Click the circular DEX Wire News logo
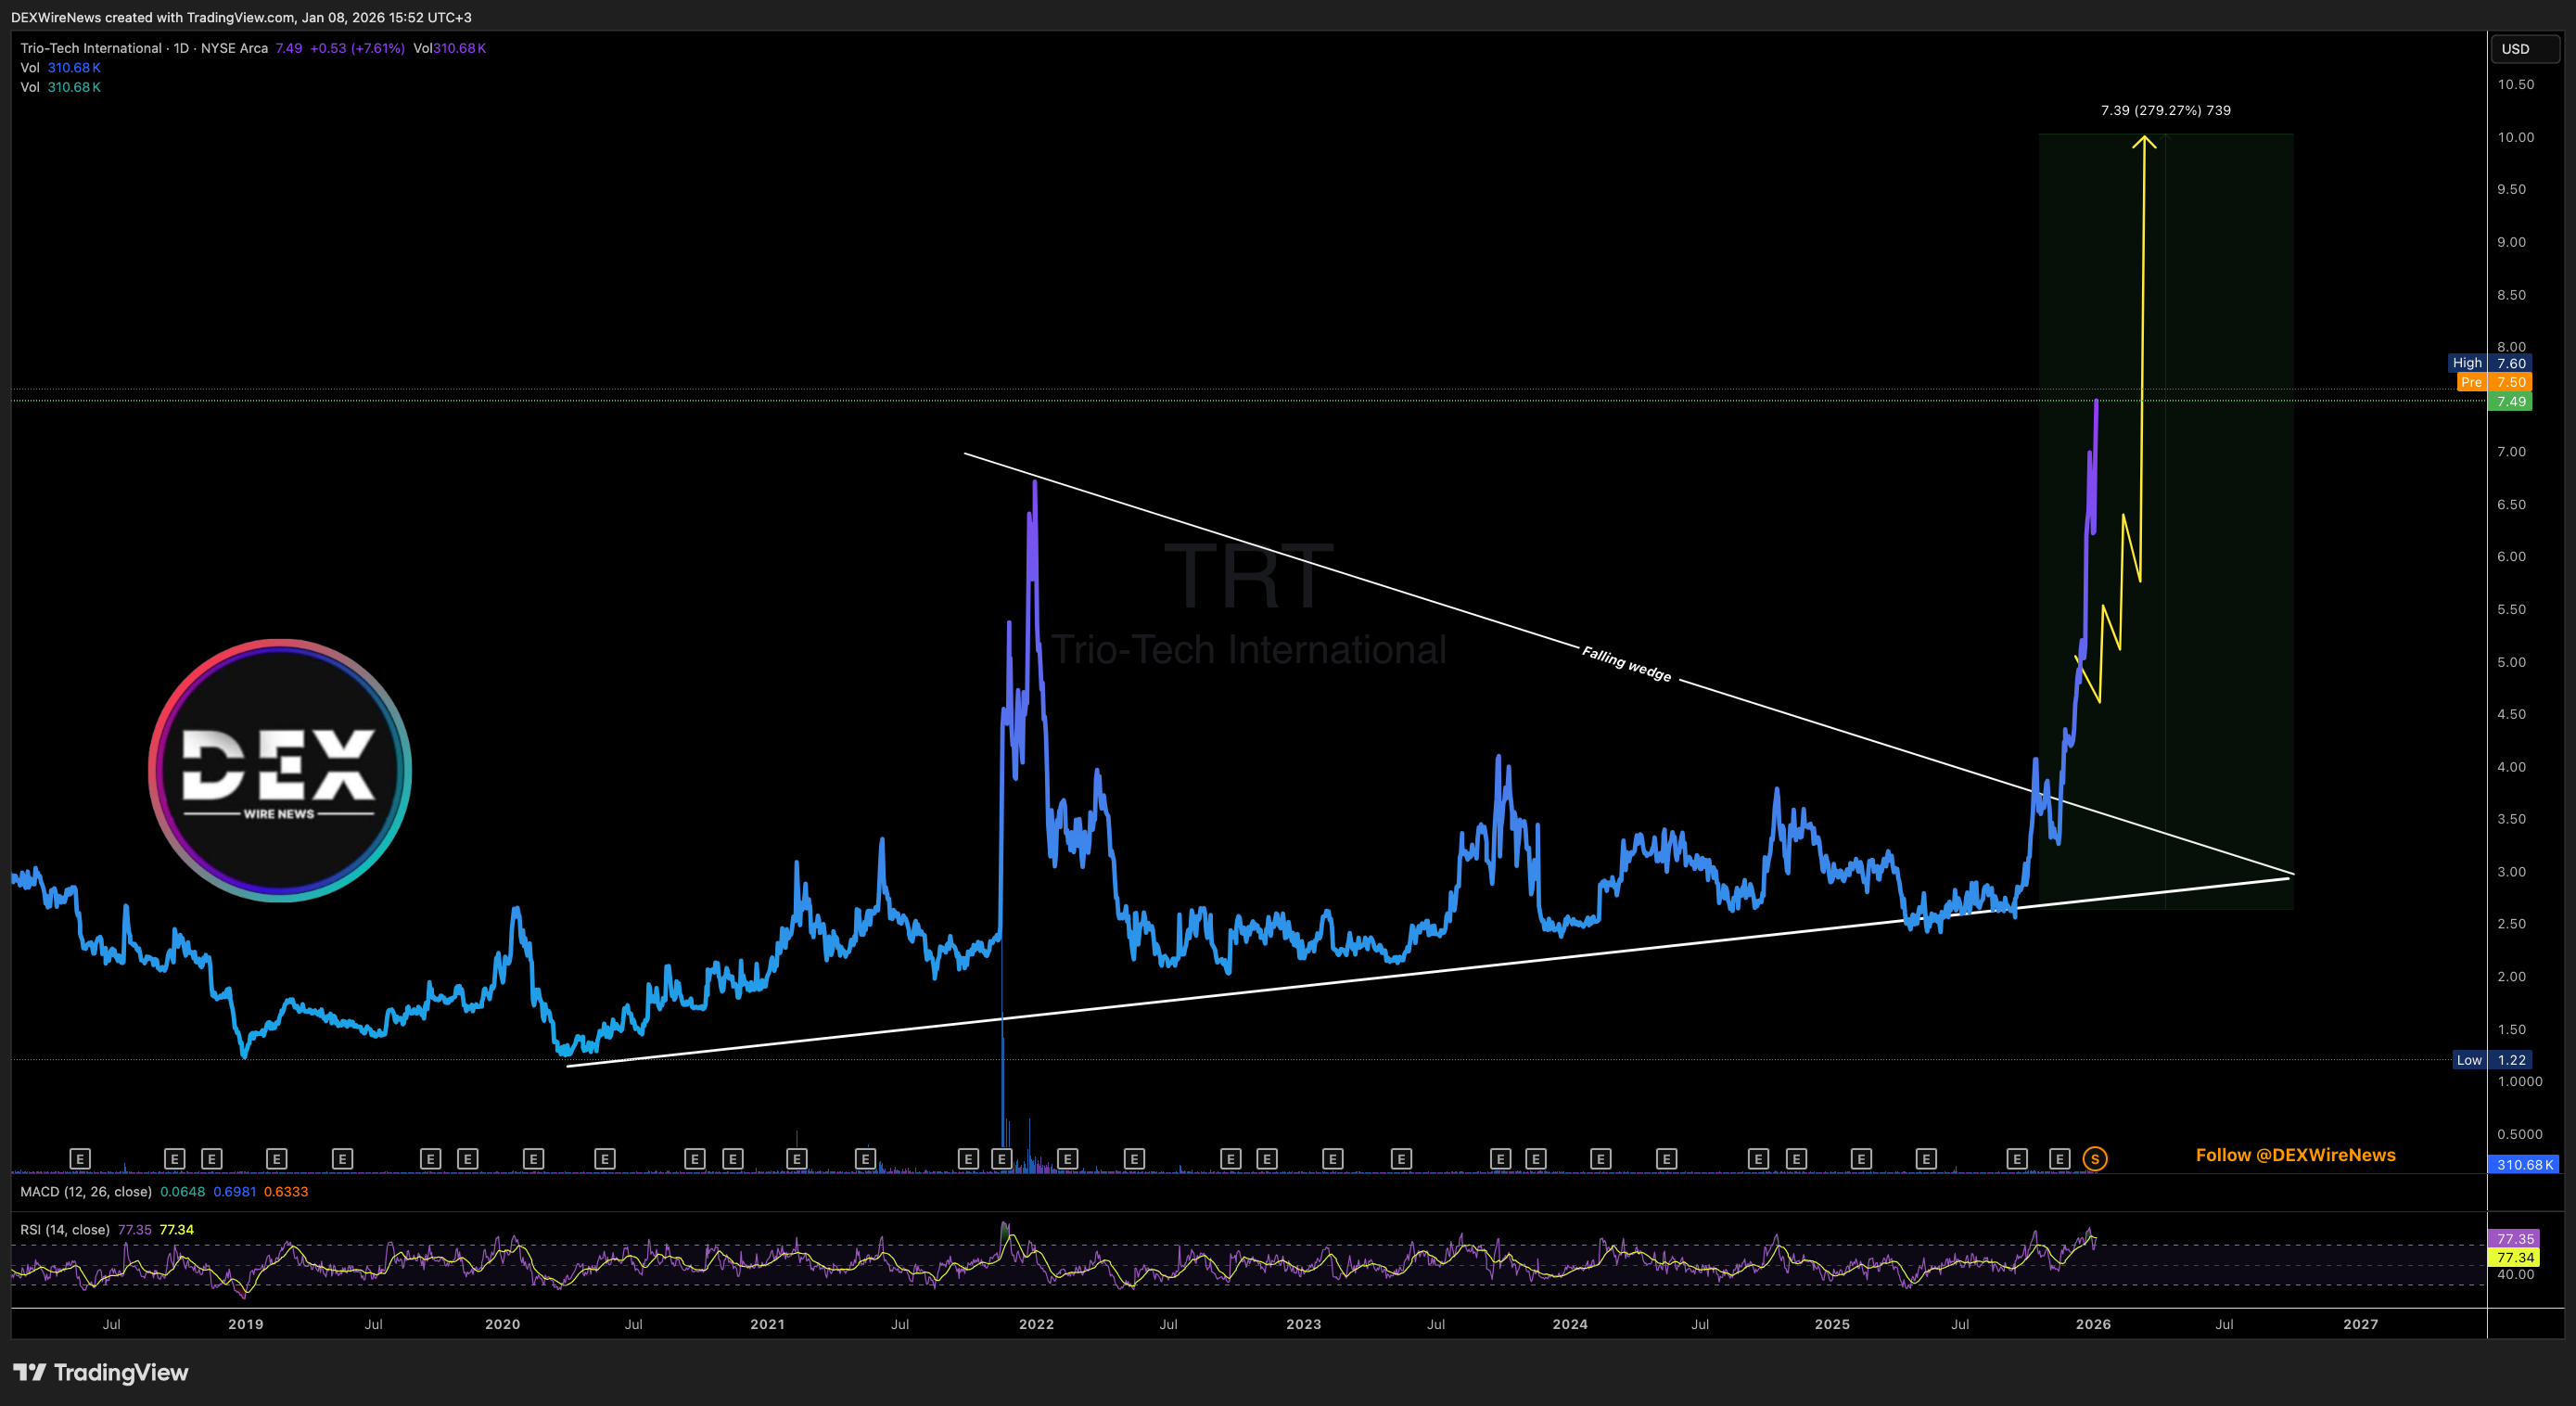Viewport: 2576px width, 1406px height. (x=280, y=770)
